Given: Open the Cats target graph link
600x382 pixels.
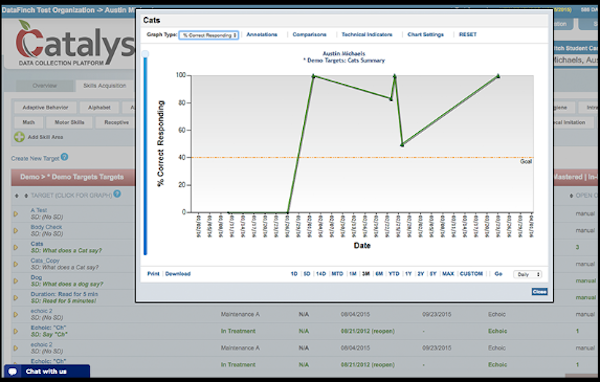Looking at the screenshot, I should [37, 244].
